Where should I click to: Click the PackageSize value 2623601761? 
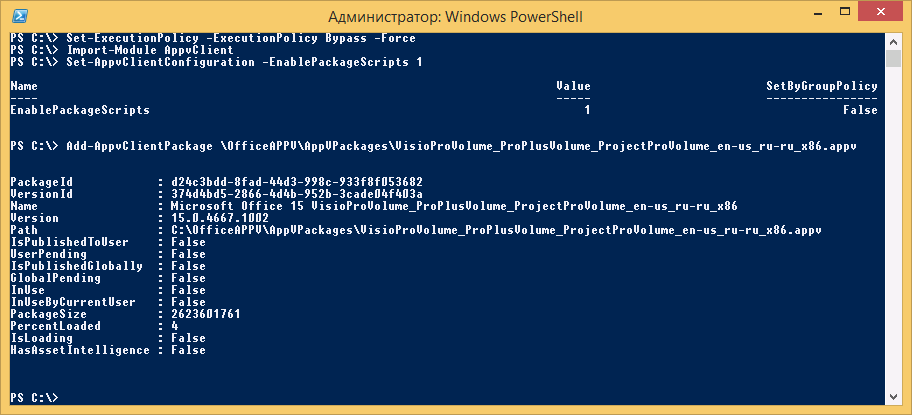coord(205,314)
